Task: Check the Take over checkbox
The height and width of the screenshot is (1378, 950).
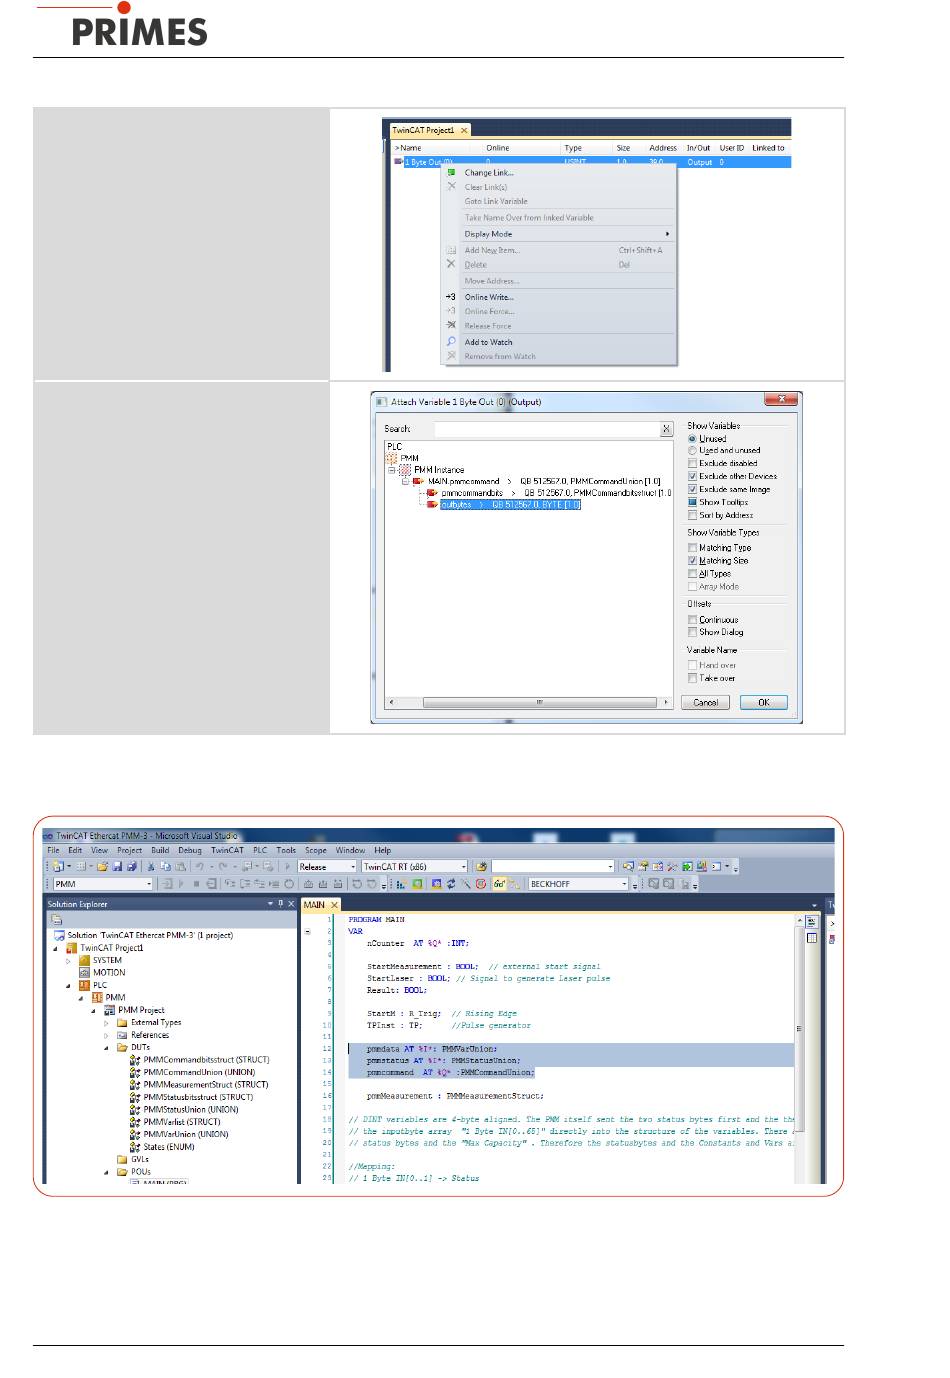Action: point(692,678)
